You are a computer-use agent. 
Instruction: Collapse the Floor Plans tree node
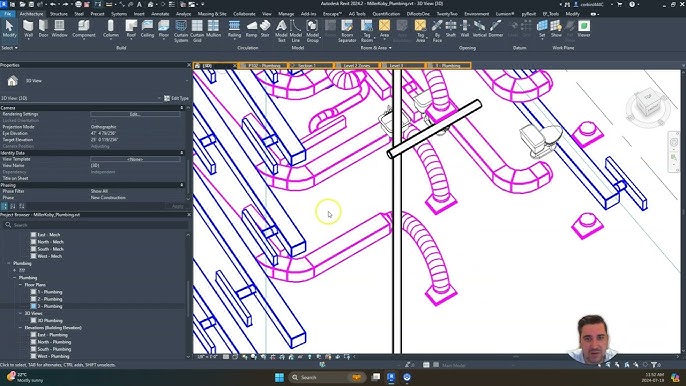tap(20, 285)
